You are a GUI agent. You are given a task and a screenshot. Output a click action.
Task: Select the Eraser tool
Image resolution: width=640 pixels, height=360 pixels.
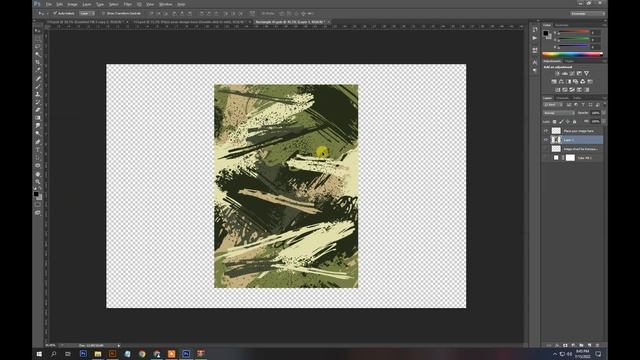point(38,110)
